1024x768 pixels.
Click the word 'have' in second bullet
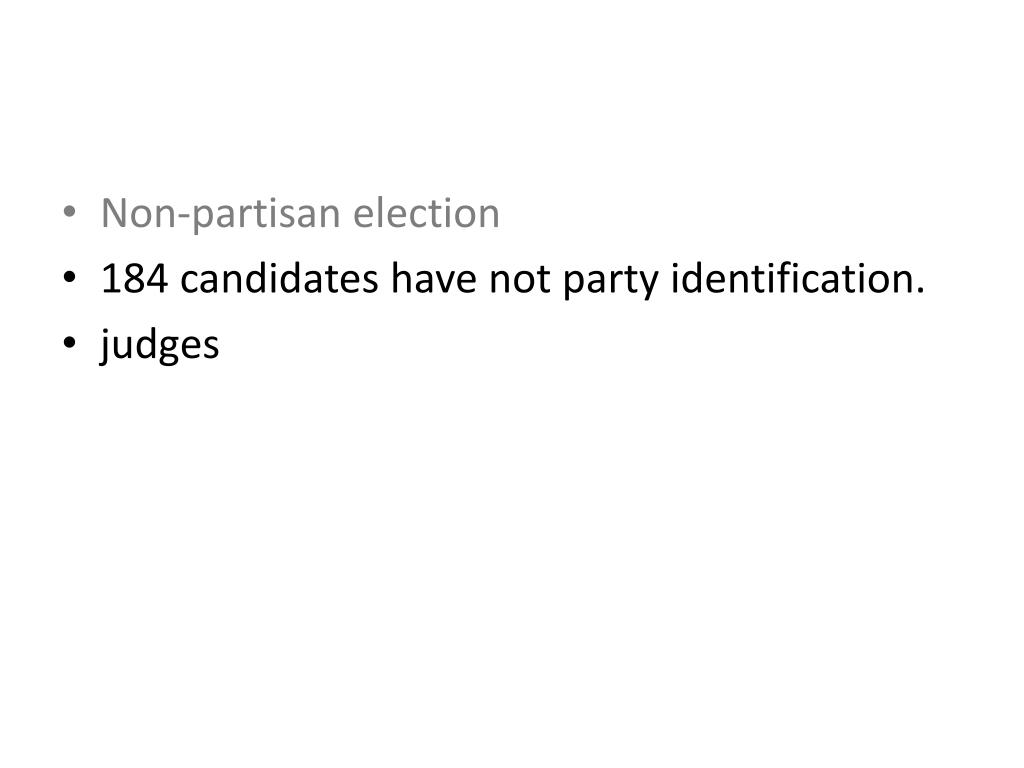434,278
